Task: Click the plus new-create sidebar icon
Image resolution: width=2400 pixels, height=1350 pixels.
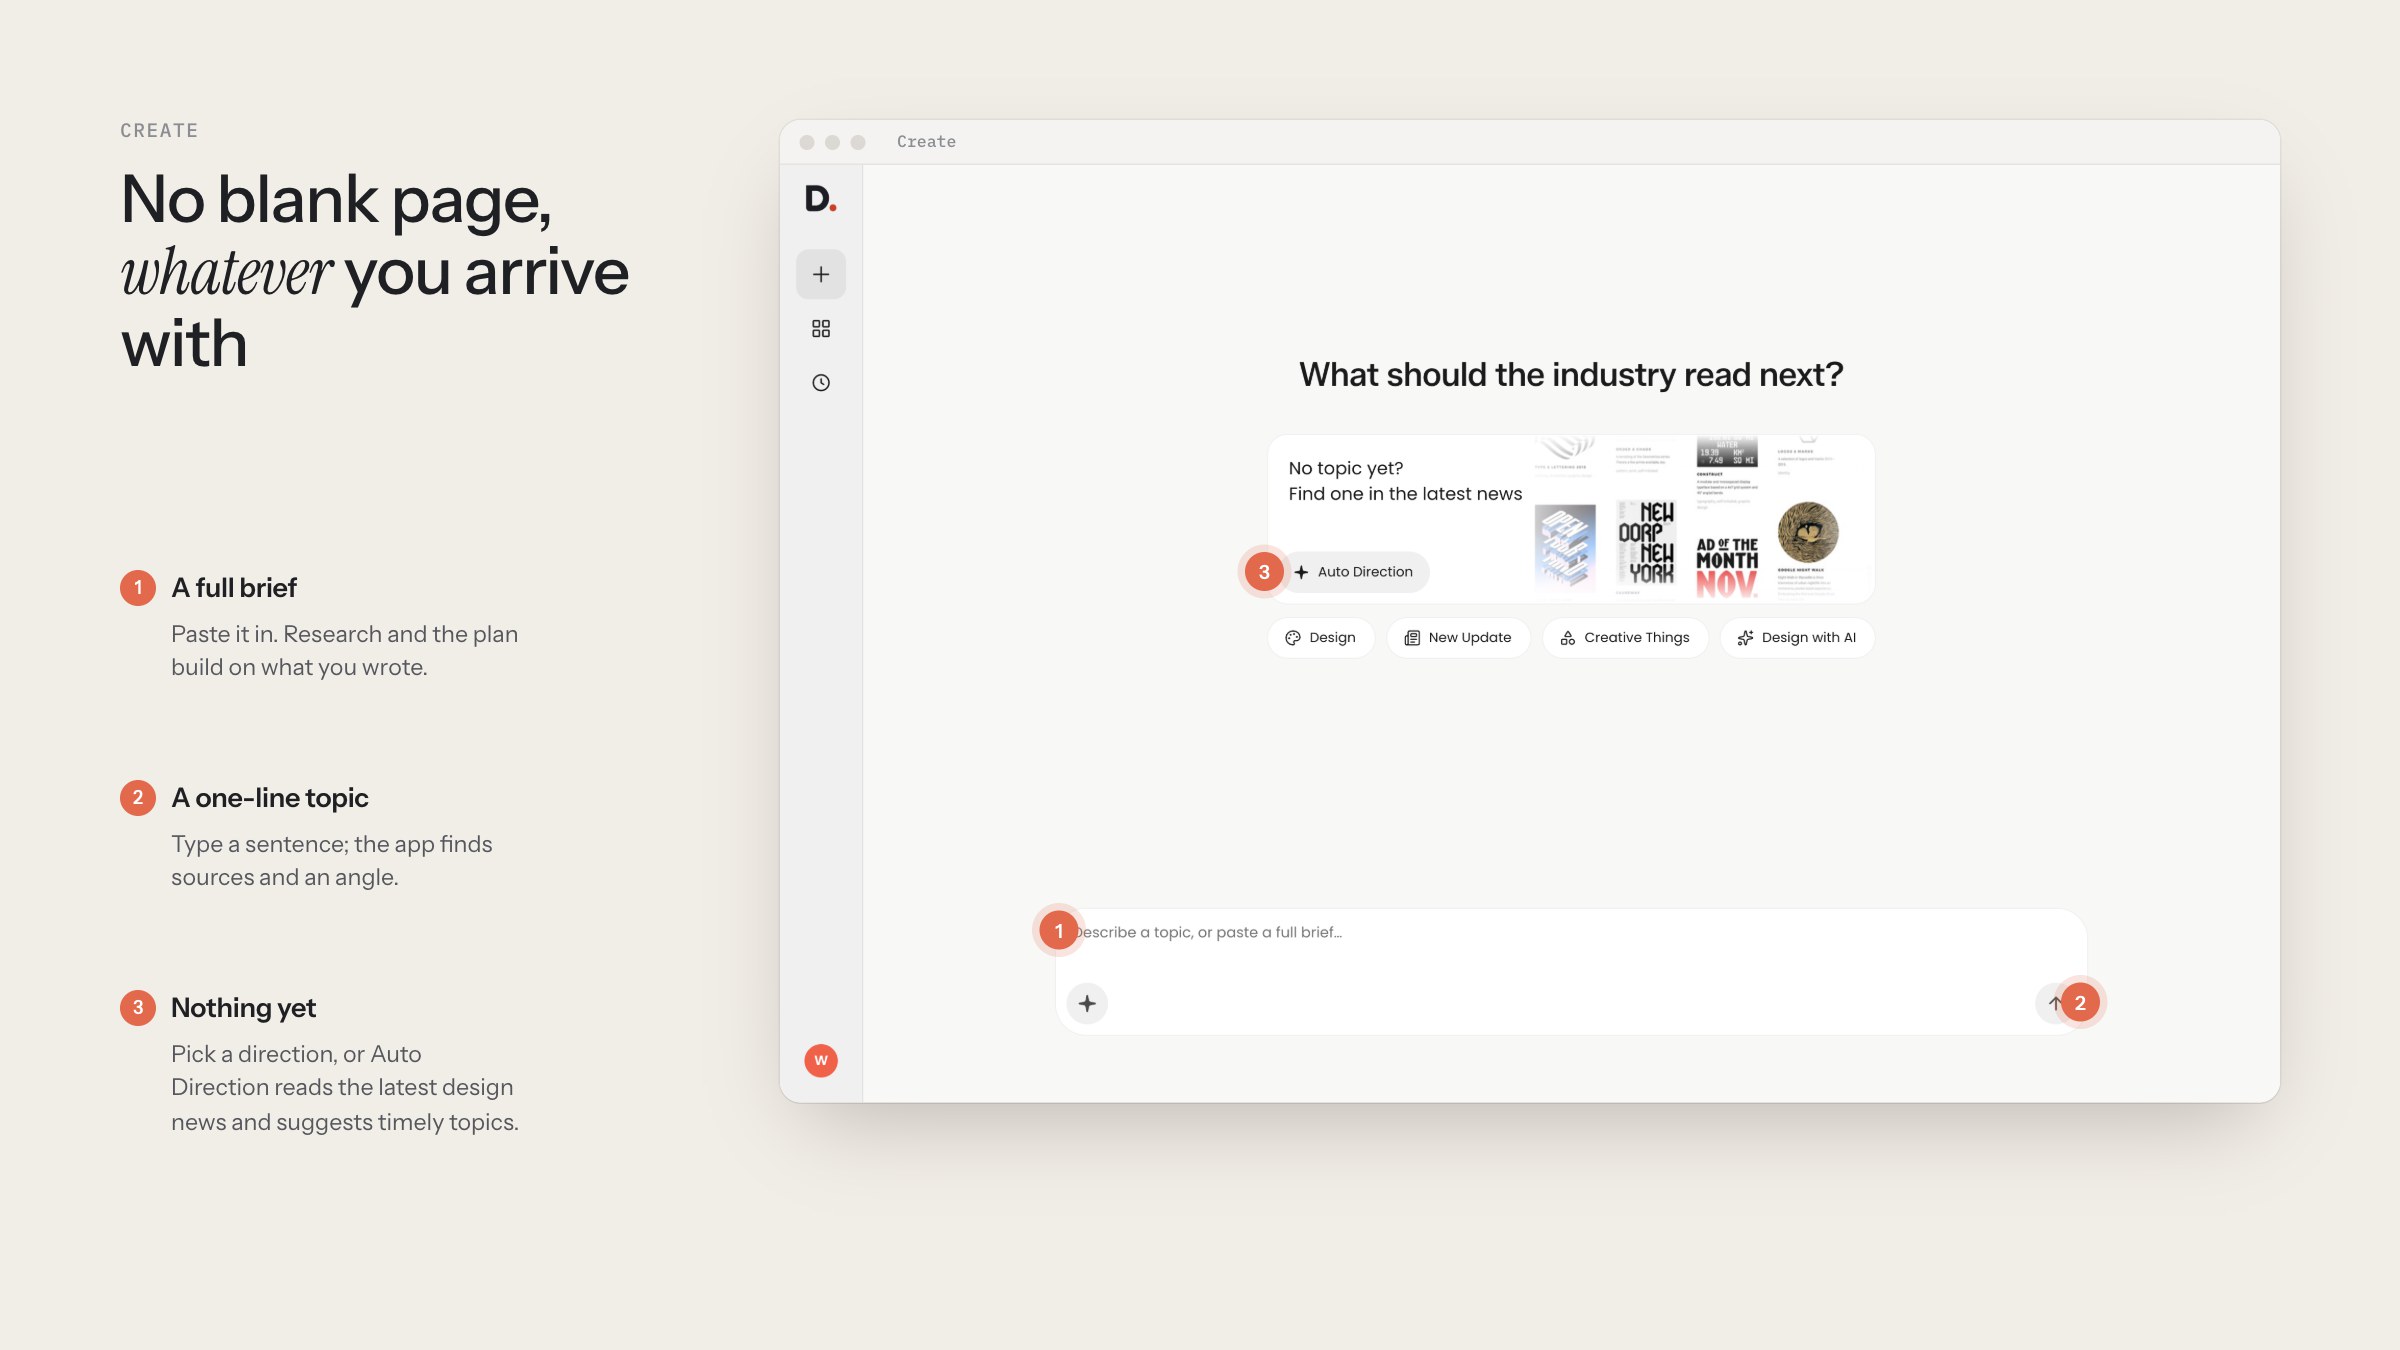Action: [821, 274]
